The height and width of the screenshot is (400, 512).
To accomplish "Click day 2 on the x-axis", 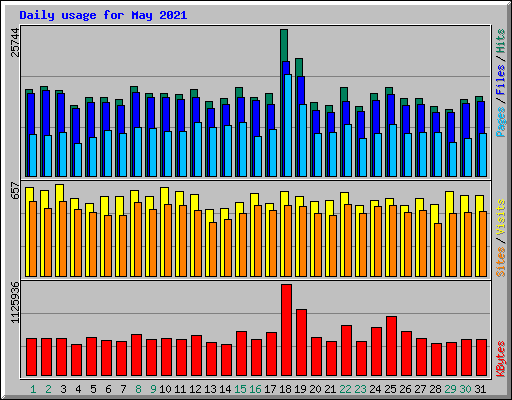I will pos(48,389).
